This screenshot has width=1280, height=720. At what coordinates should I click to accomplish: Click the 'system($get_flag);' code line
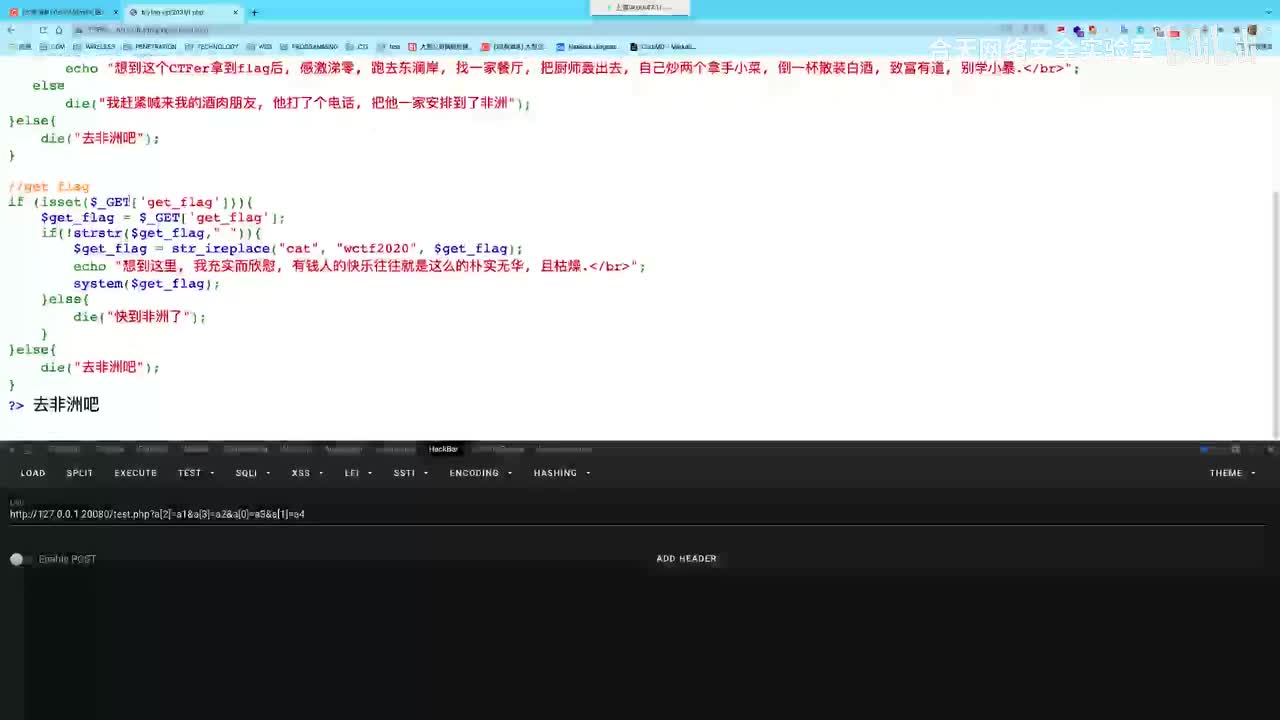click(x=146, y=284)
